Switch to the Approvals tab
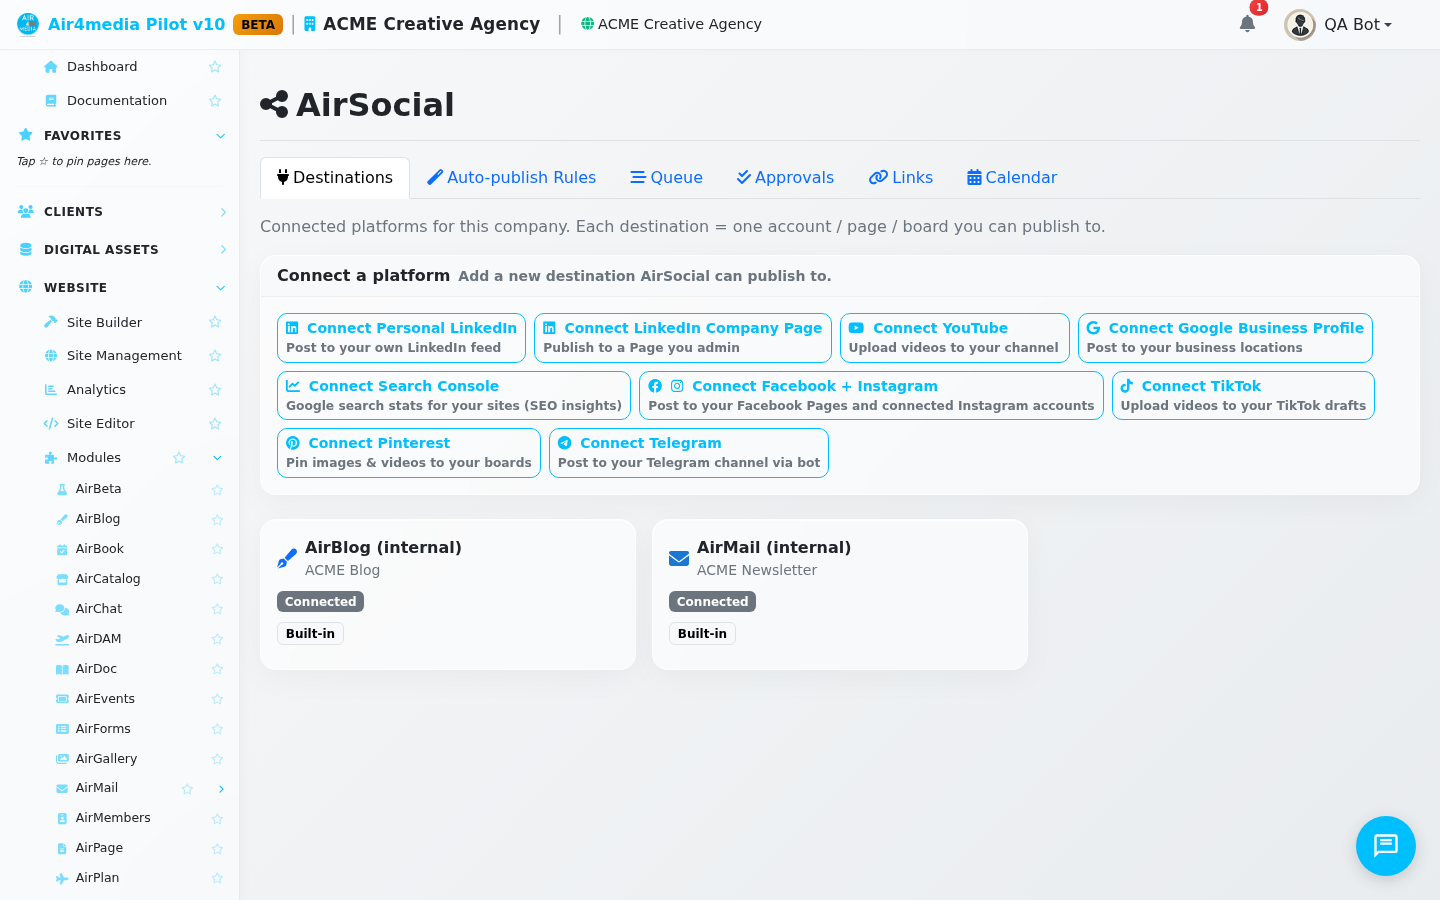The image size is (1440, 900). (x=785, y=178)
